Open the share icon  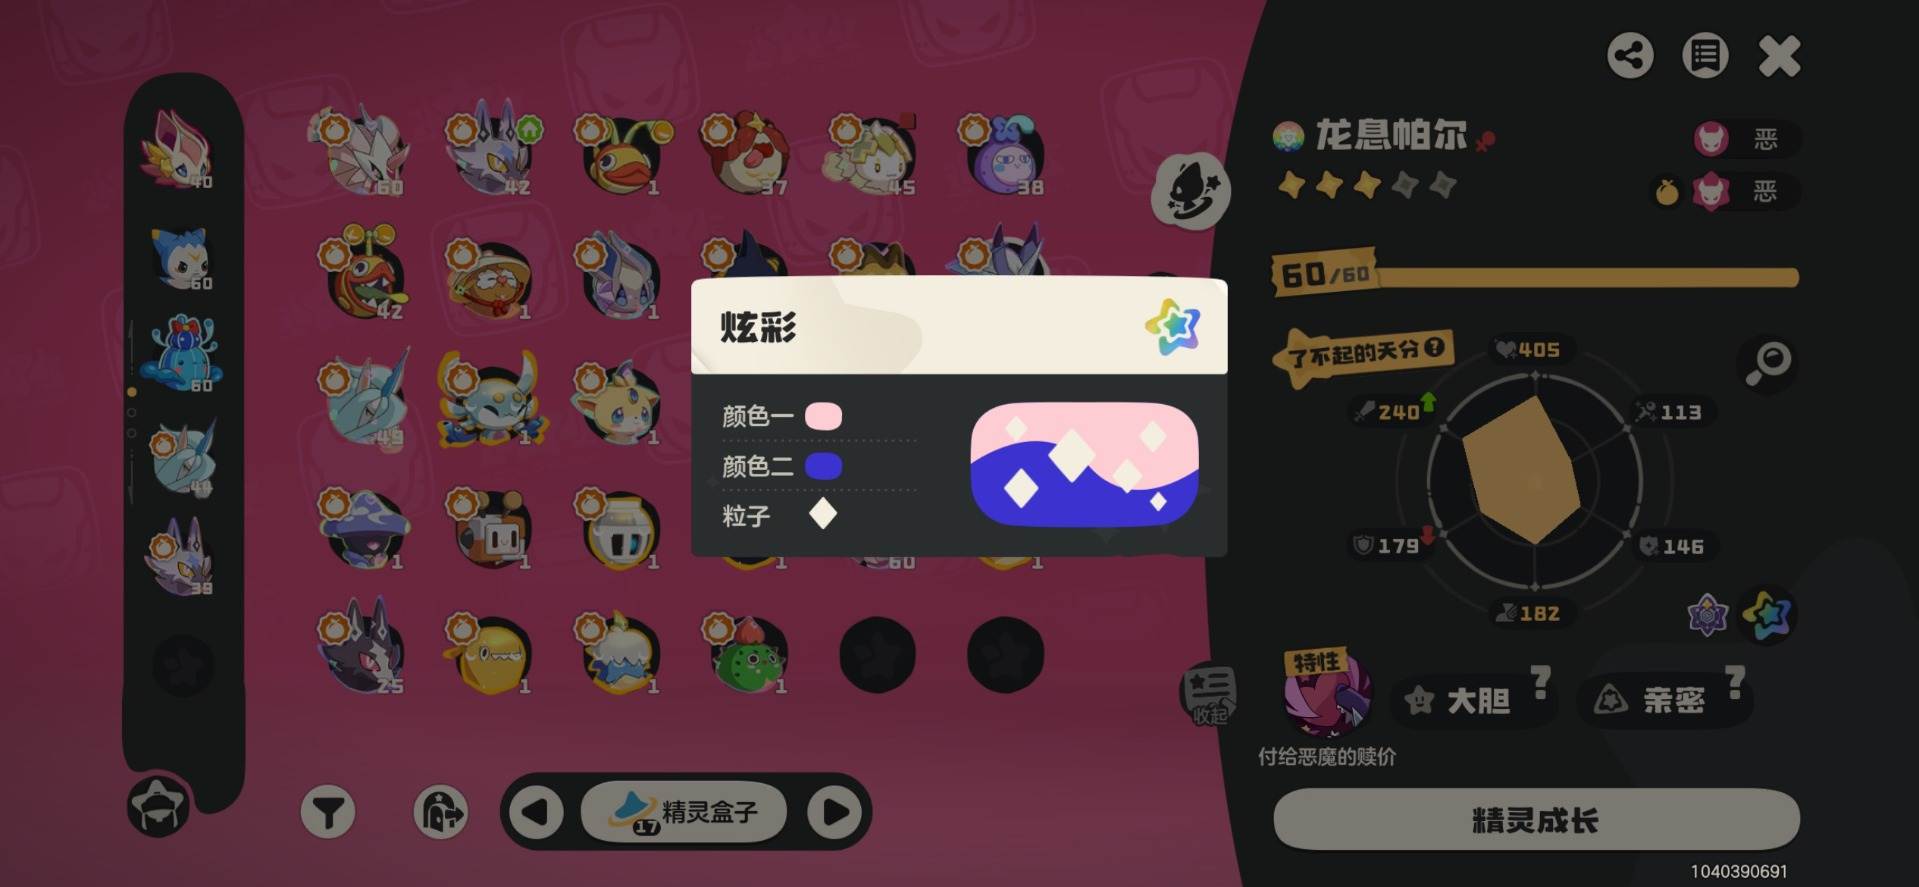pos(1630,56)
